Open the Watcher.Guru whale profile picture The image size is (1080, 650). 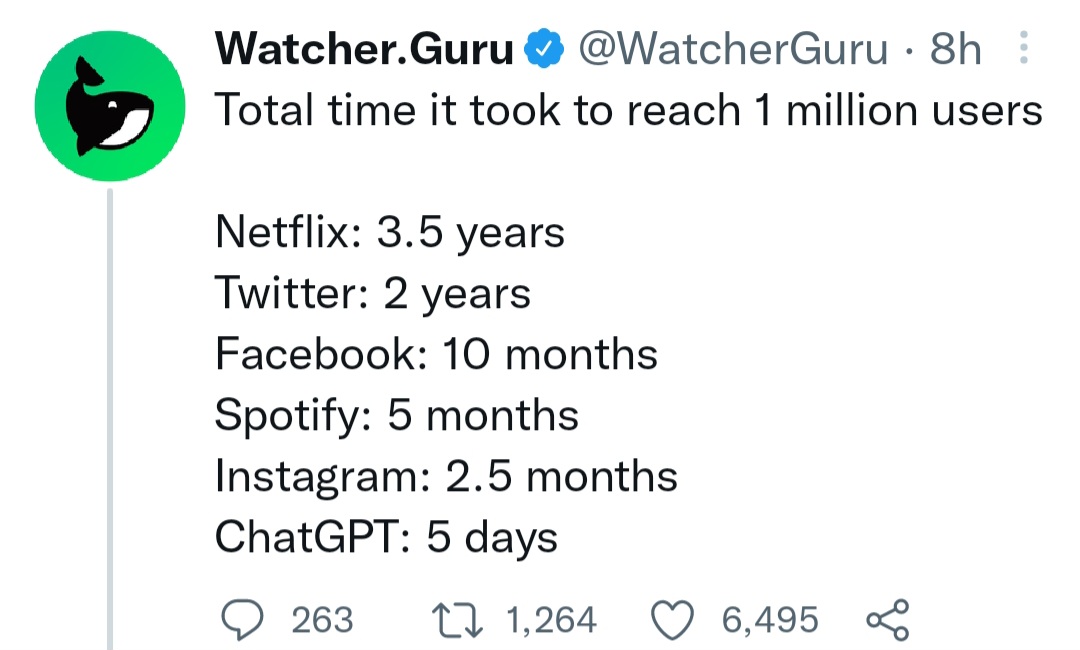[109, 105]
